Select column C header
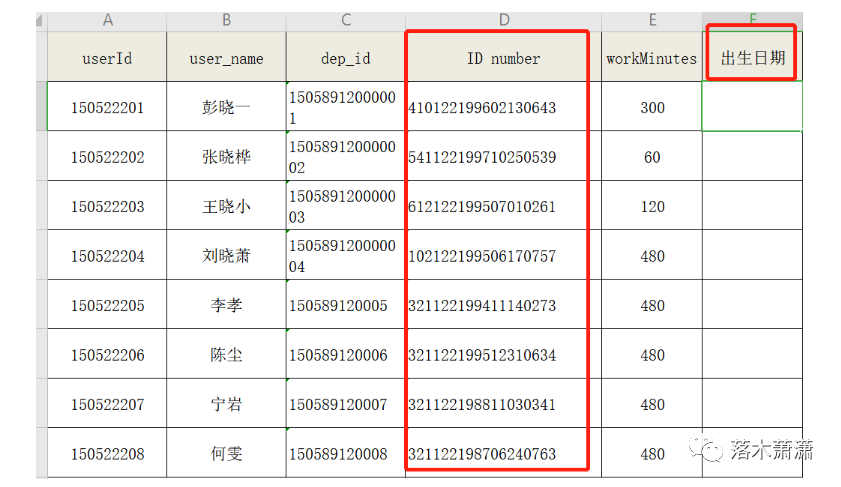 click(x=345, y=21)
